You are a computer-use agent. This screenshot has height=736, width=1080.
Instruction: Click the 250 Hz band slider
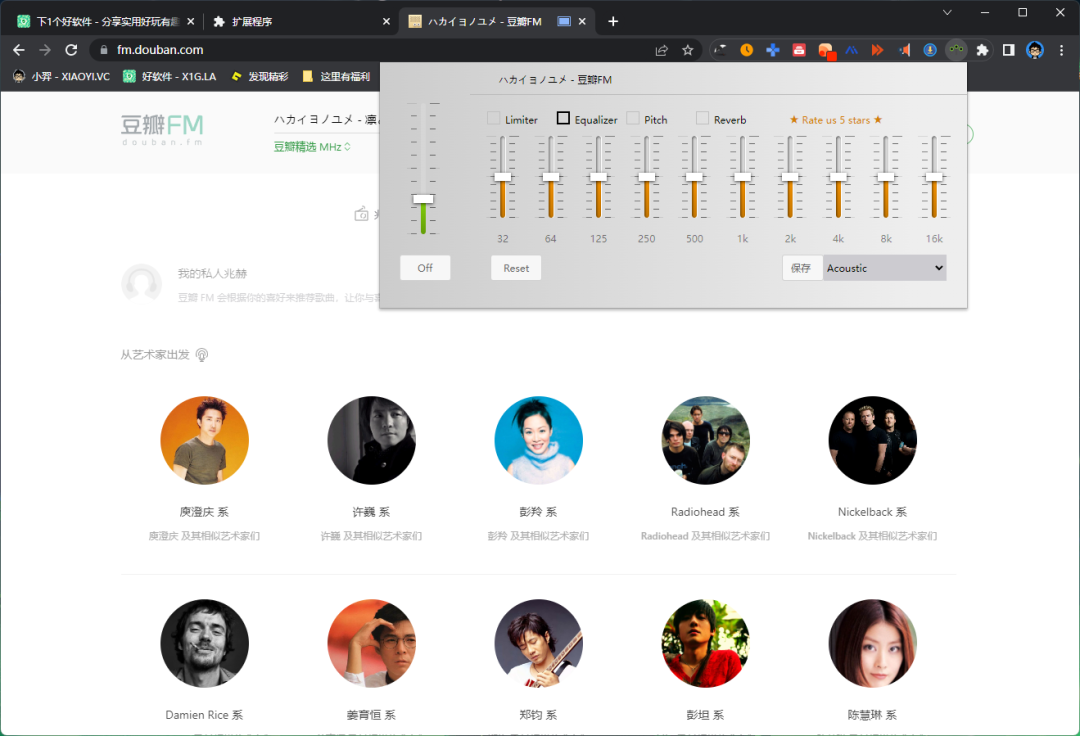[x=647, y=177]
